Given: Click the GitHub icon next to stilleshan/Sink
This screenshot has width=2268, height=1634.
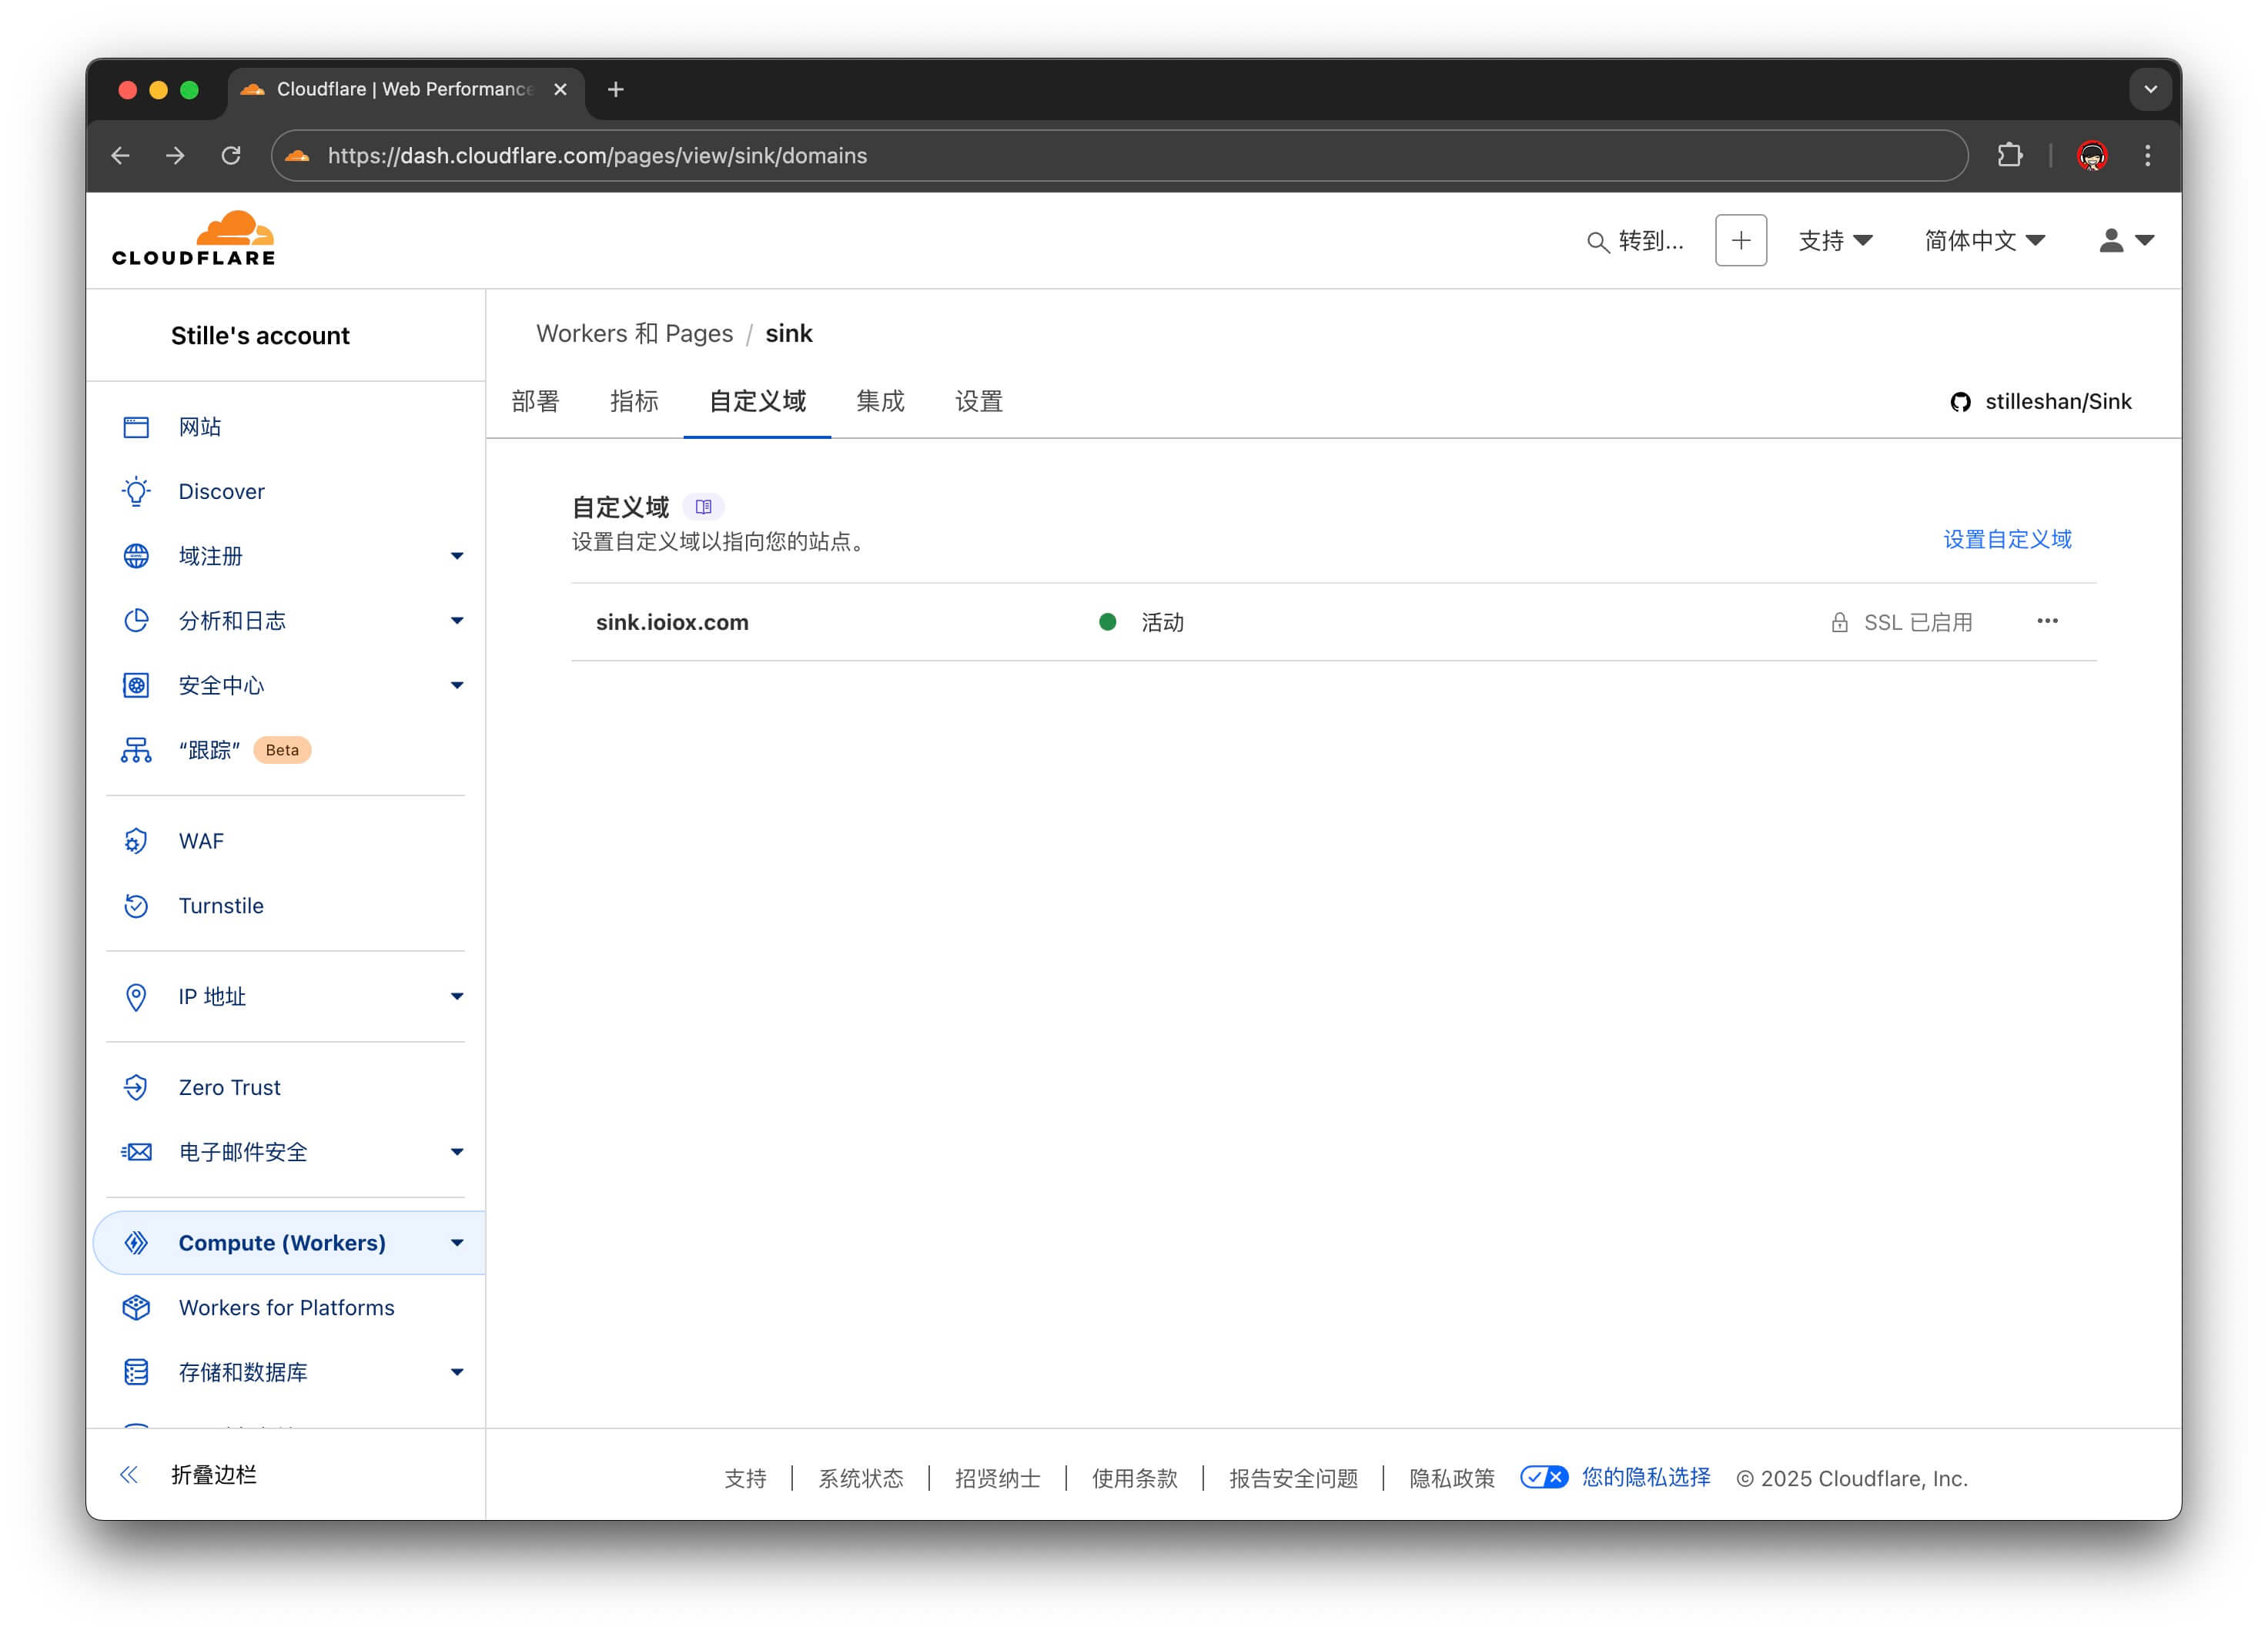Looking at the screenshot, I should pos(1960,402).
